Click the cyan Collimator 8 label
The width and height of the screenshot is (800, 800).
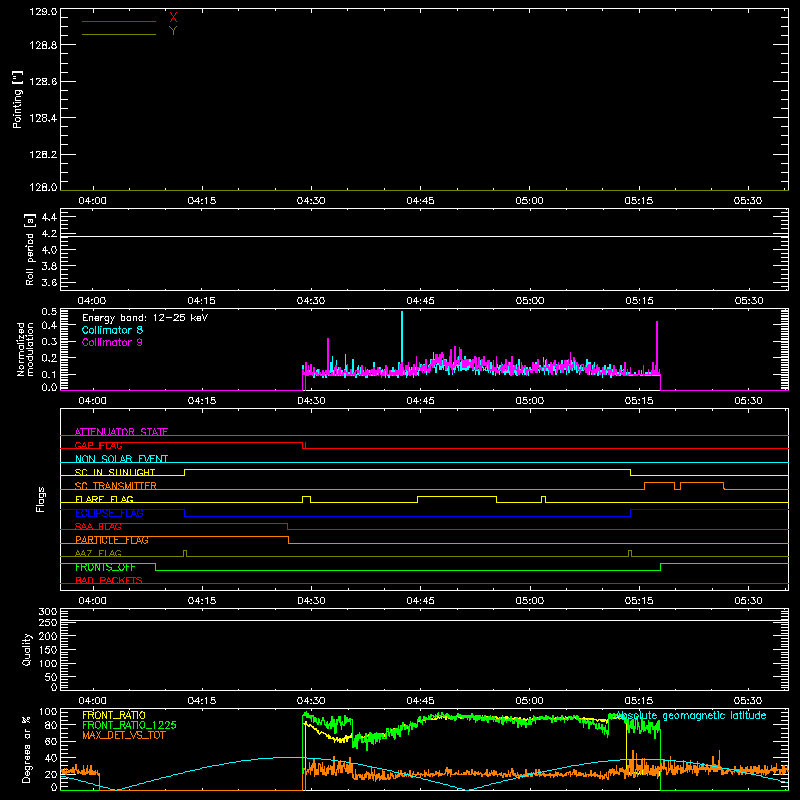112,330
